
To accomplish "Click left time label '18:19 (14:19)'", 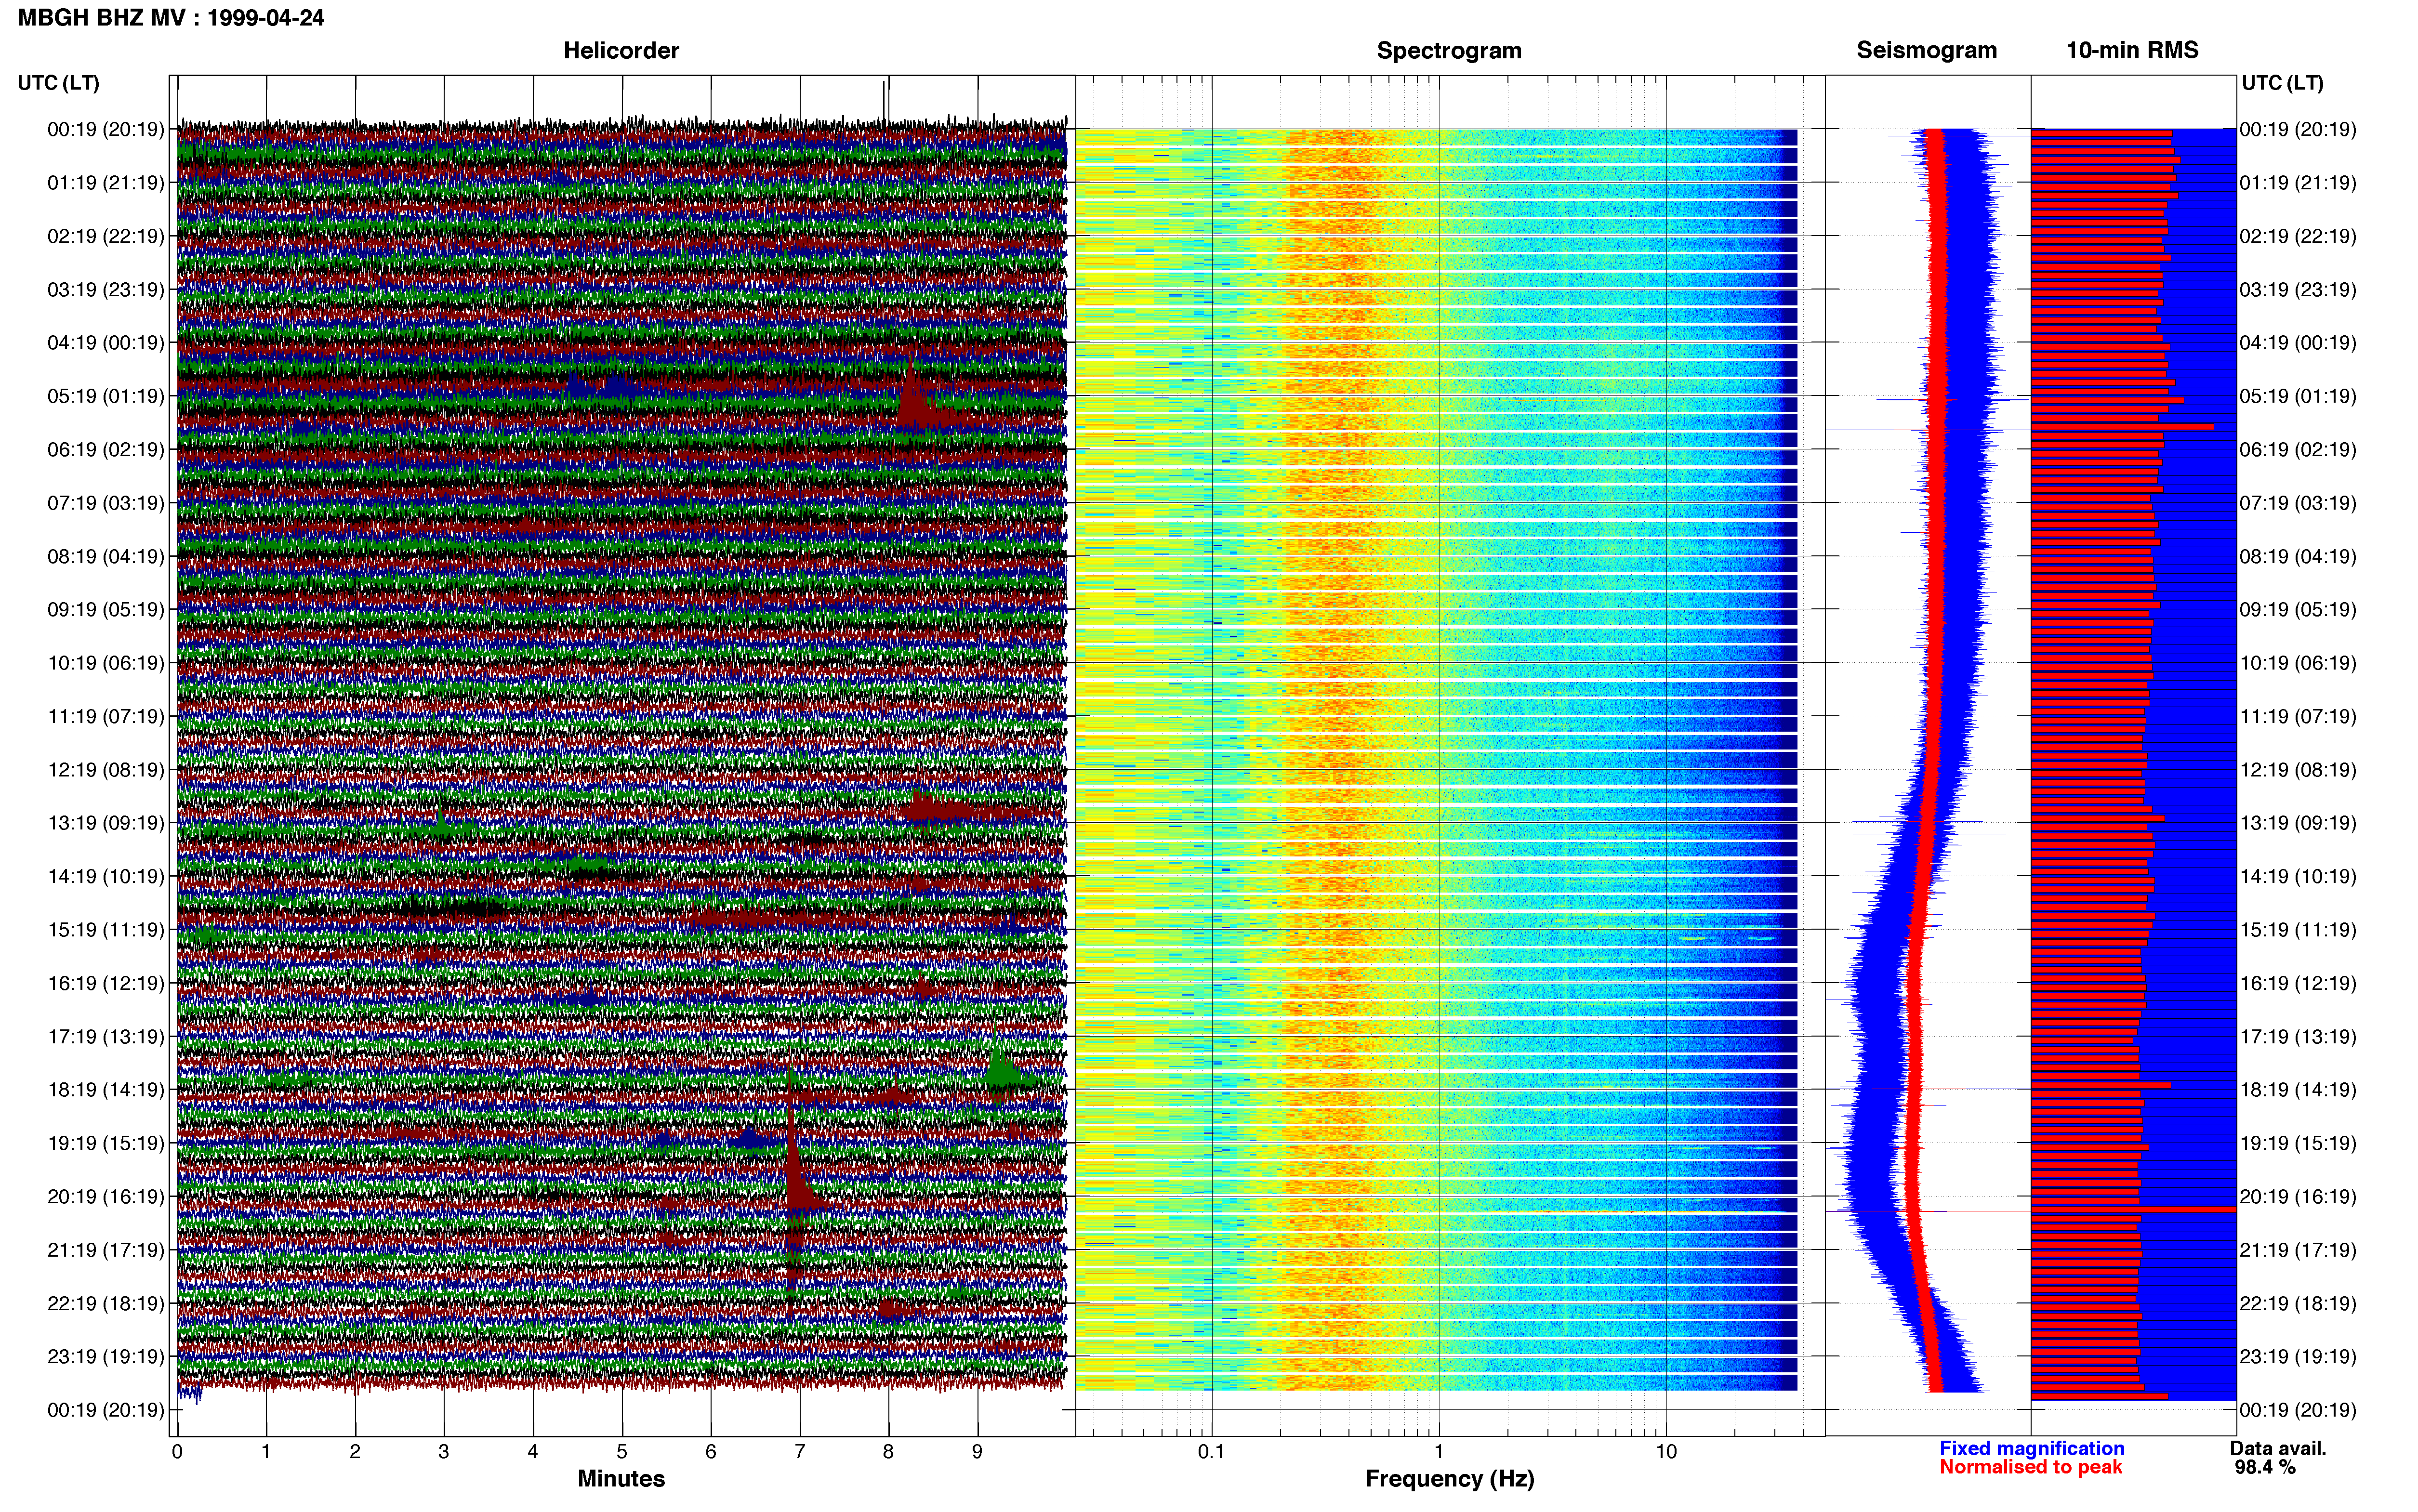I will coord(105,1089).
